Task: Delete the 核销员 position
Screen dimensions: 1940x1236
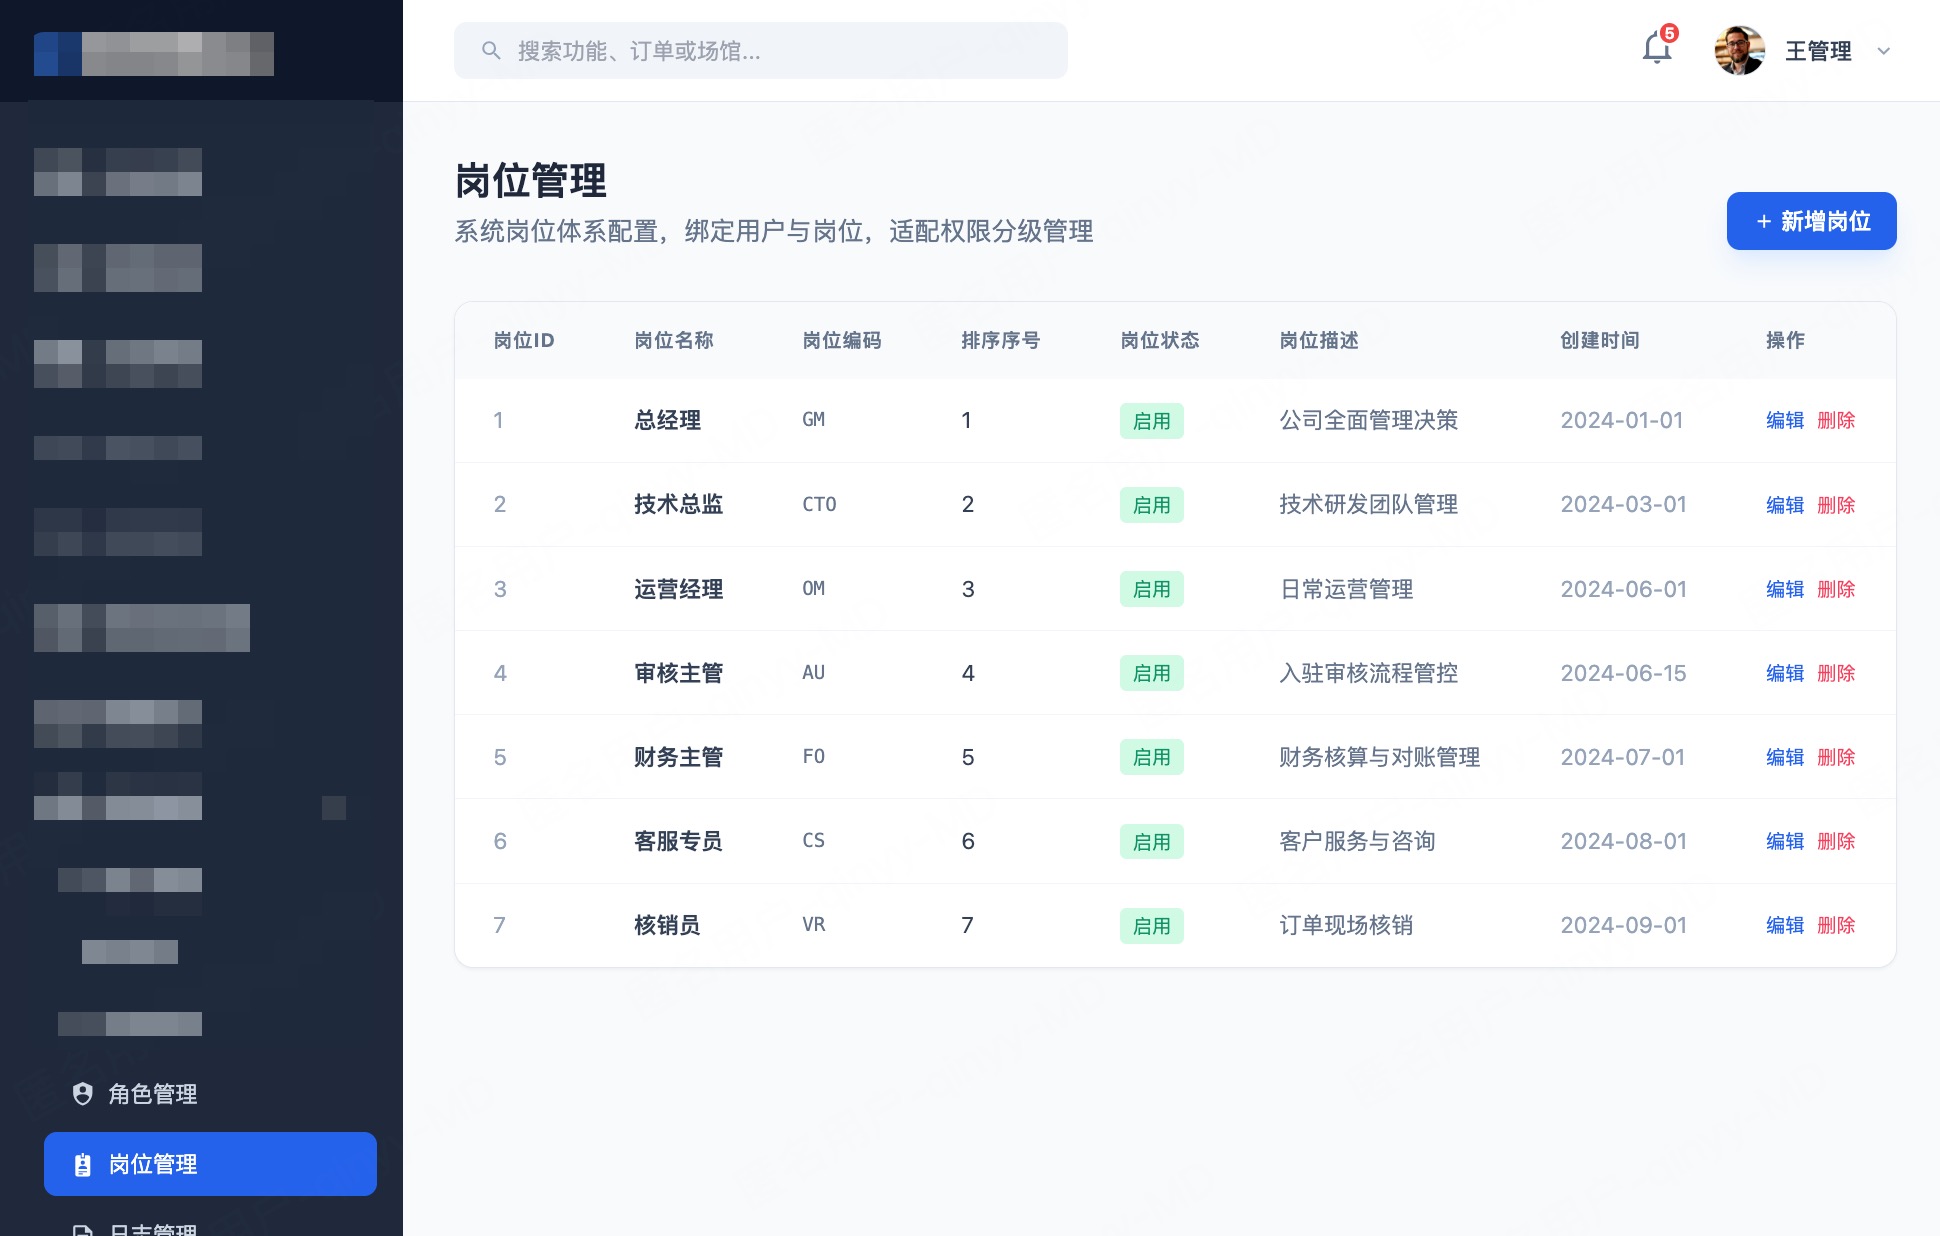Action: pyautogui.click(x=1836, y=925)
